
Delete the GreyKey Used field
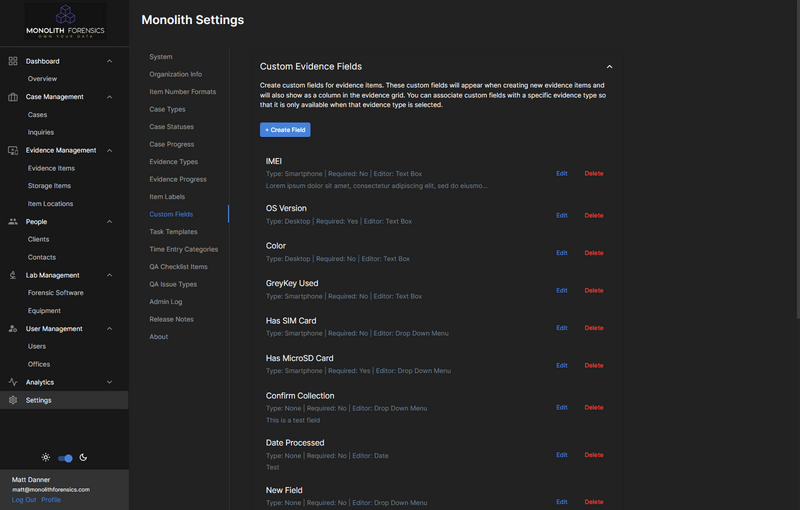[x=594, y=290]
